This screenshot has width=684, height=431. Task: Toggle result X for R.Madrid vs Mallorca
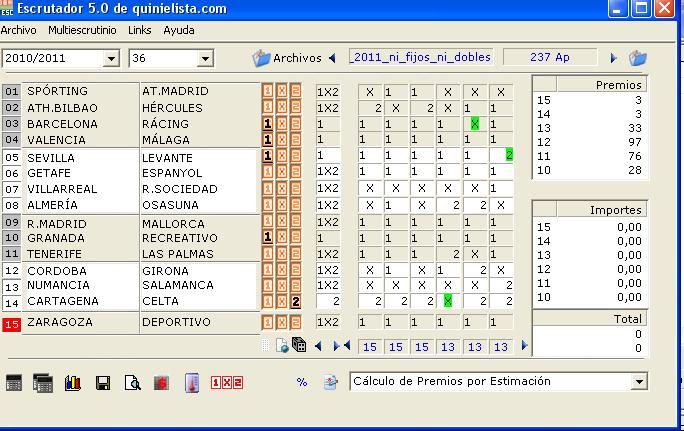282,221
